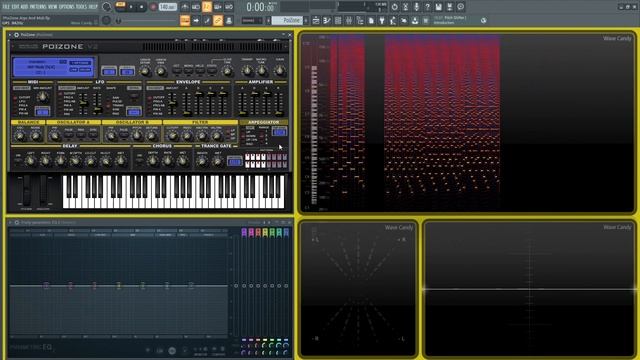Click the circular undo history icon
This screenshot has height=360, width=640.
tap(394, 7)
